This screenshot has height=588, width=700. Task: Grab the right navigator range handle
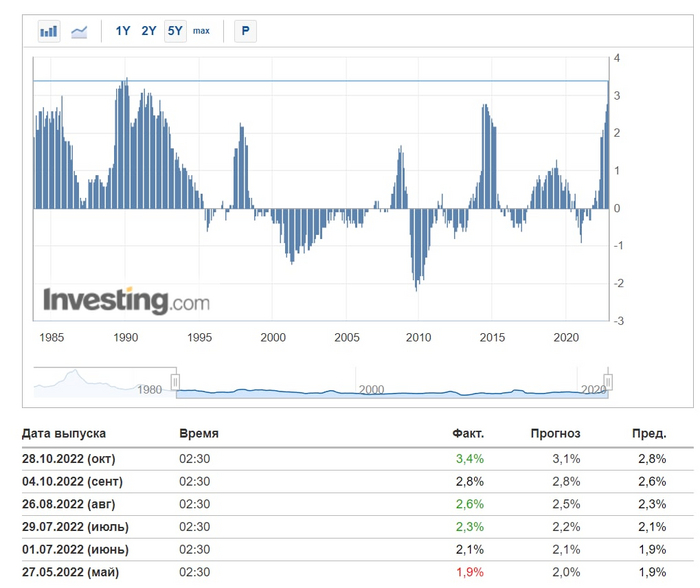pyautogui.click(x=607, y=382)
